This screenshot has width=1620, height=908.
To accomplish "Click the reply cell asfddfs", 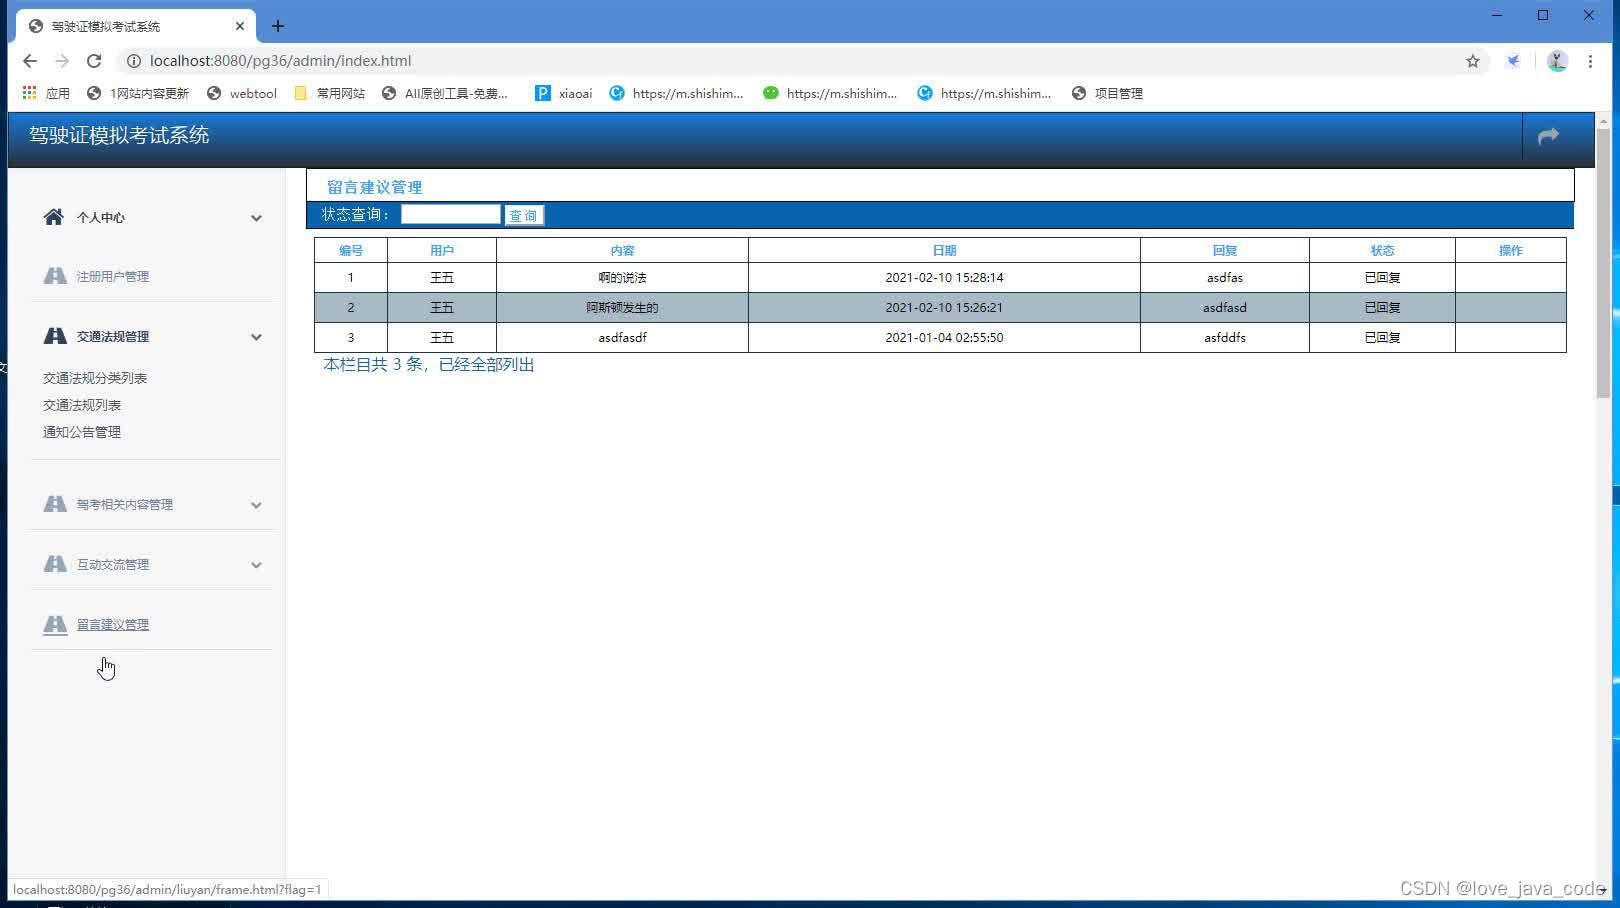I will [1225, 337].
